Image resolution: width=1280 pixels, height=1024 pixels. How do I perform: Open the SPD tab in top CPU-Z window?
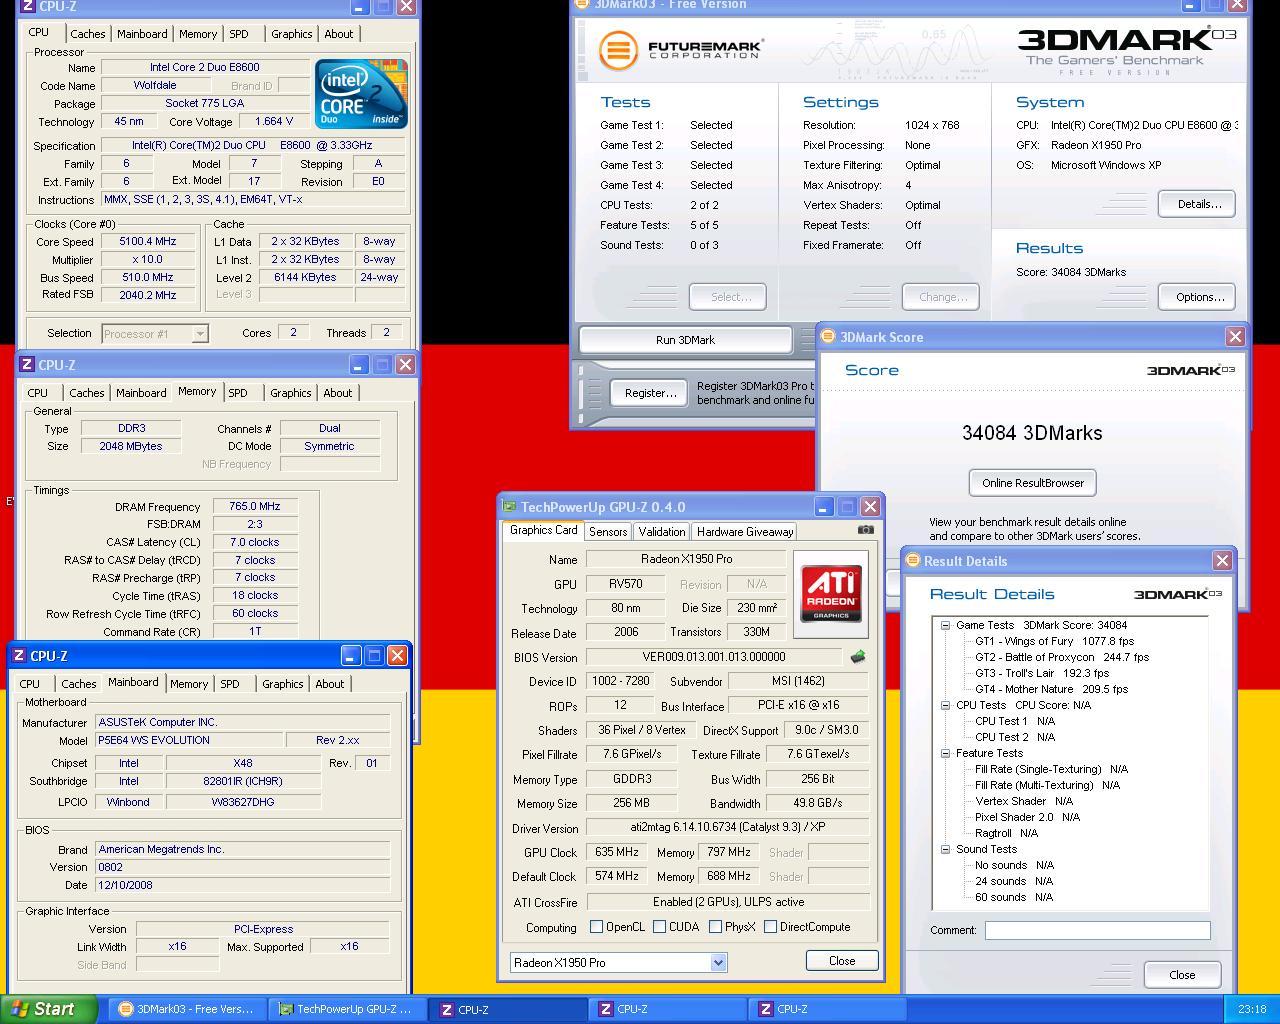[x=239, y=34]
